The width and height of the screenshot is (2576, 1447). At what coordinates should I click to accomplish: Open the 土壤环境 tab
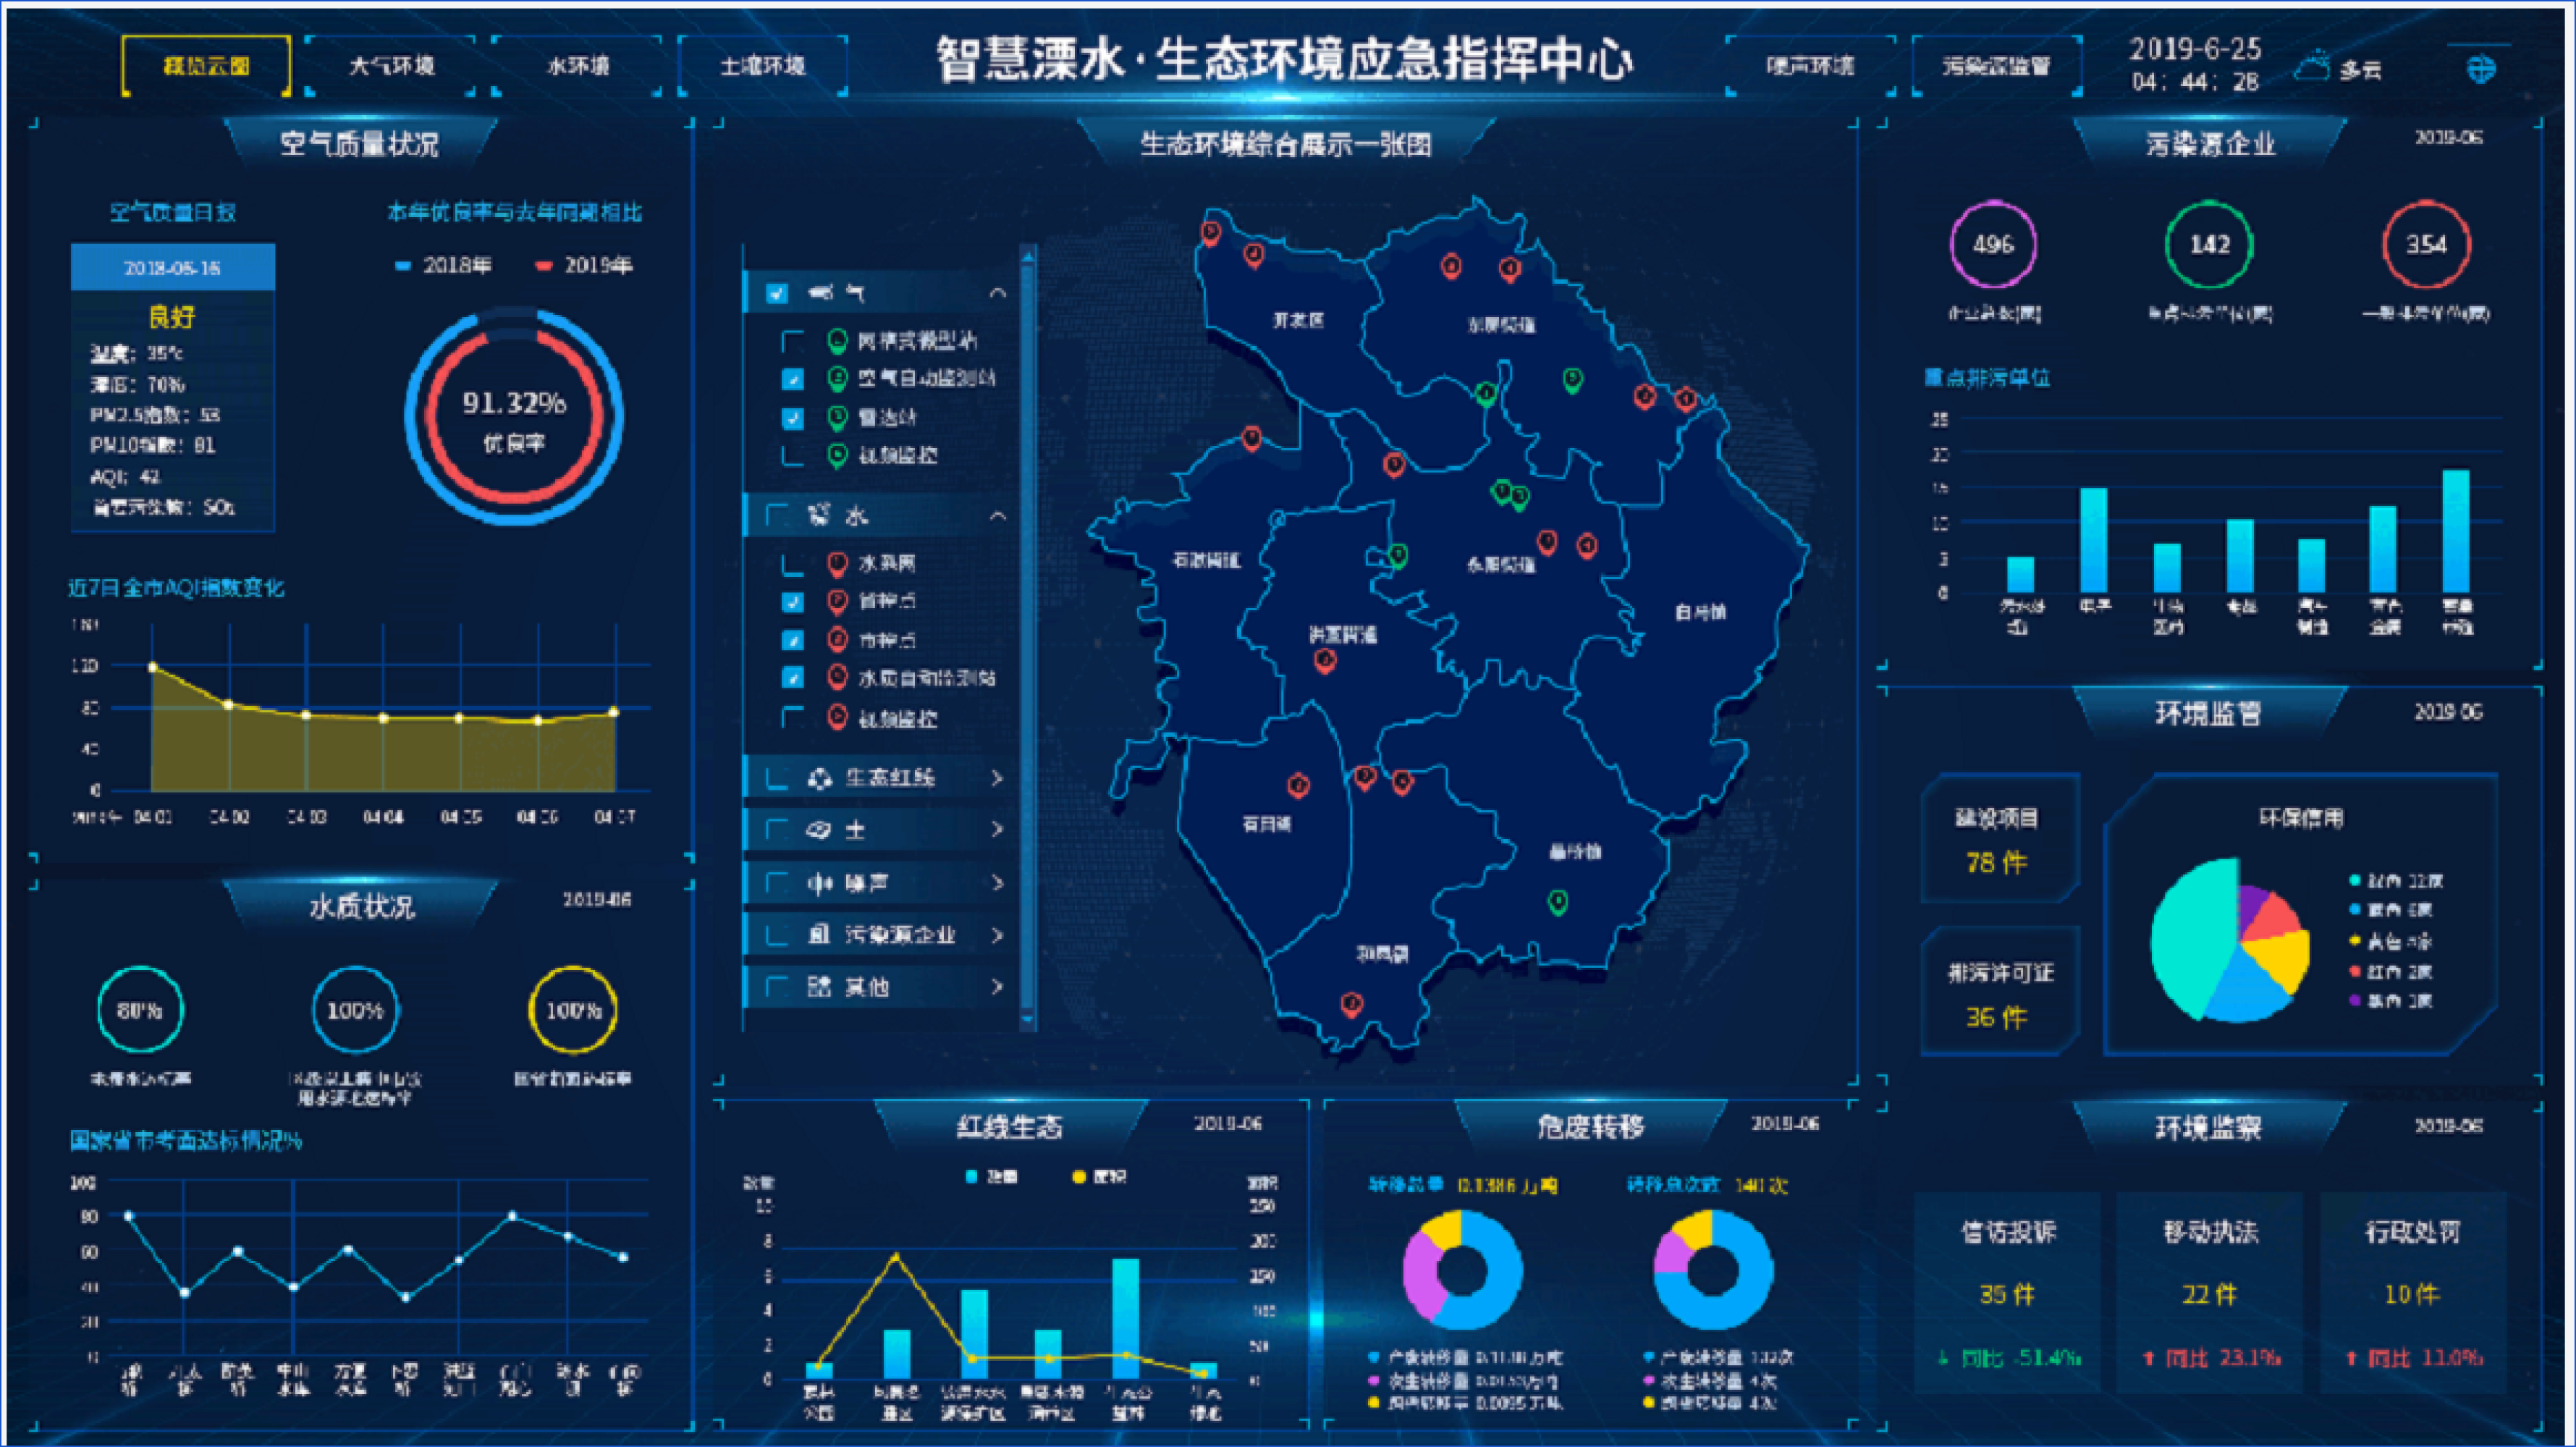point(763,66)
